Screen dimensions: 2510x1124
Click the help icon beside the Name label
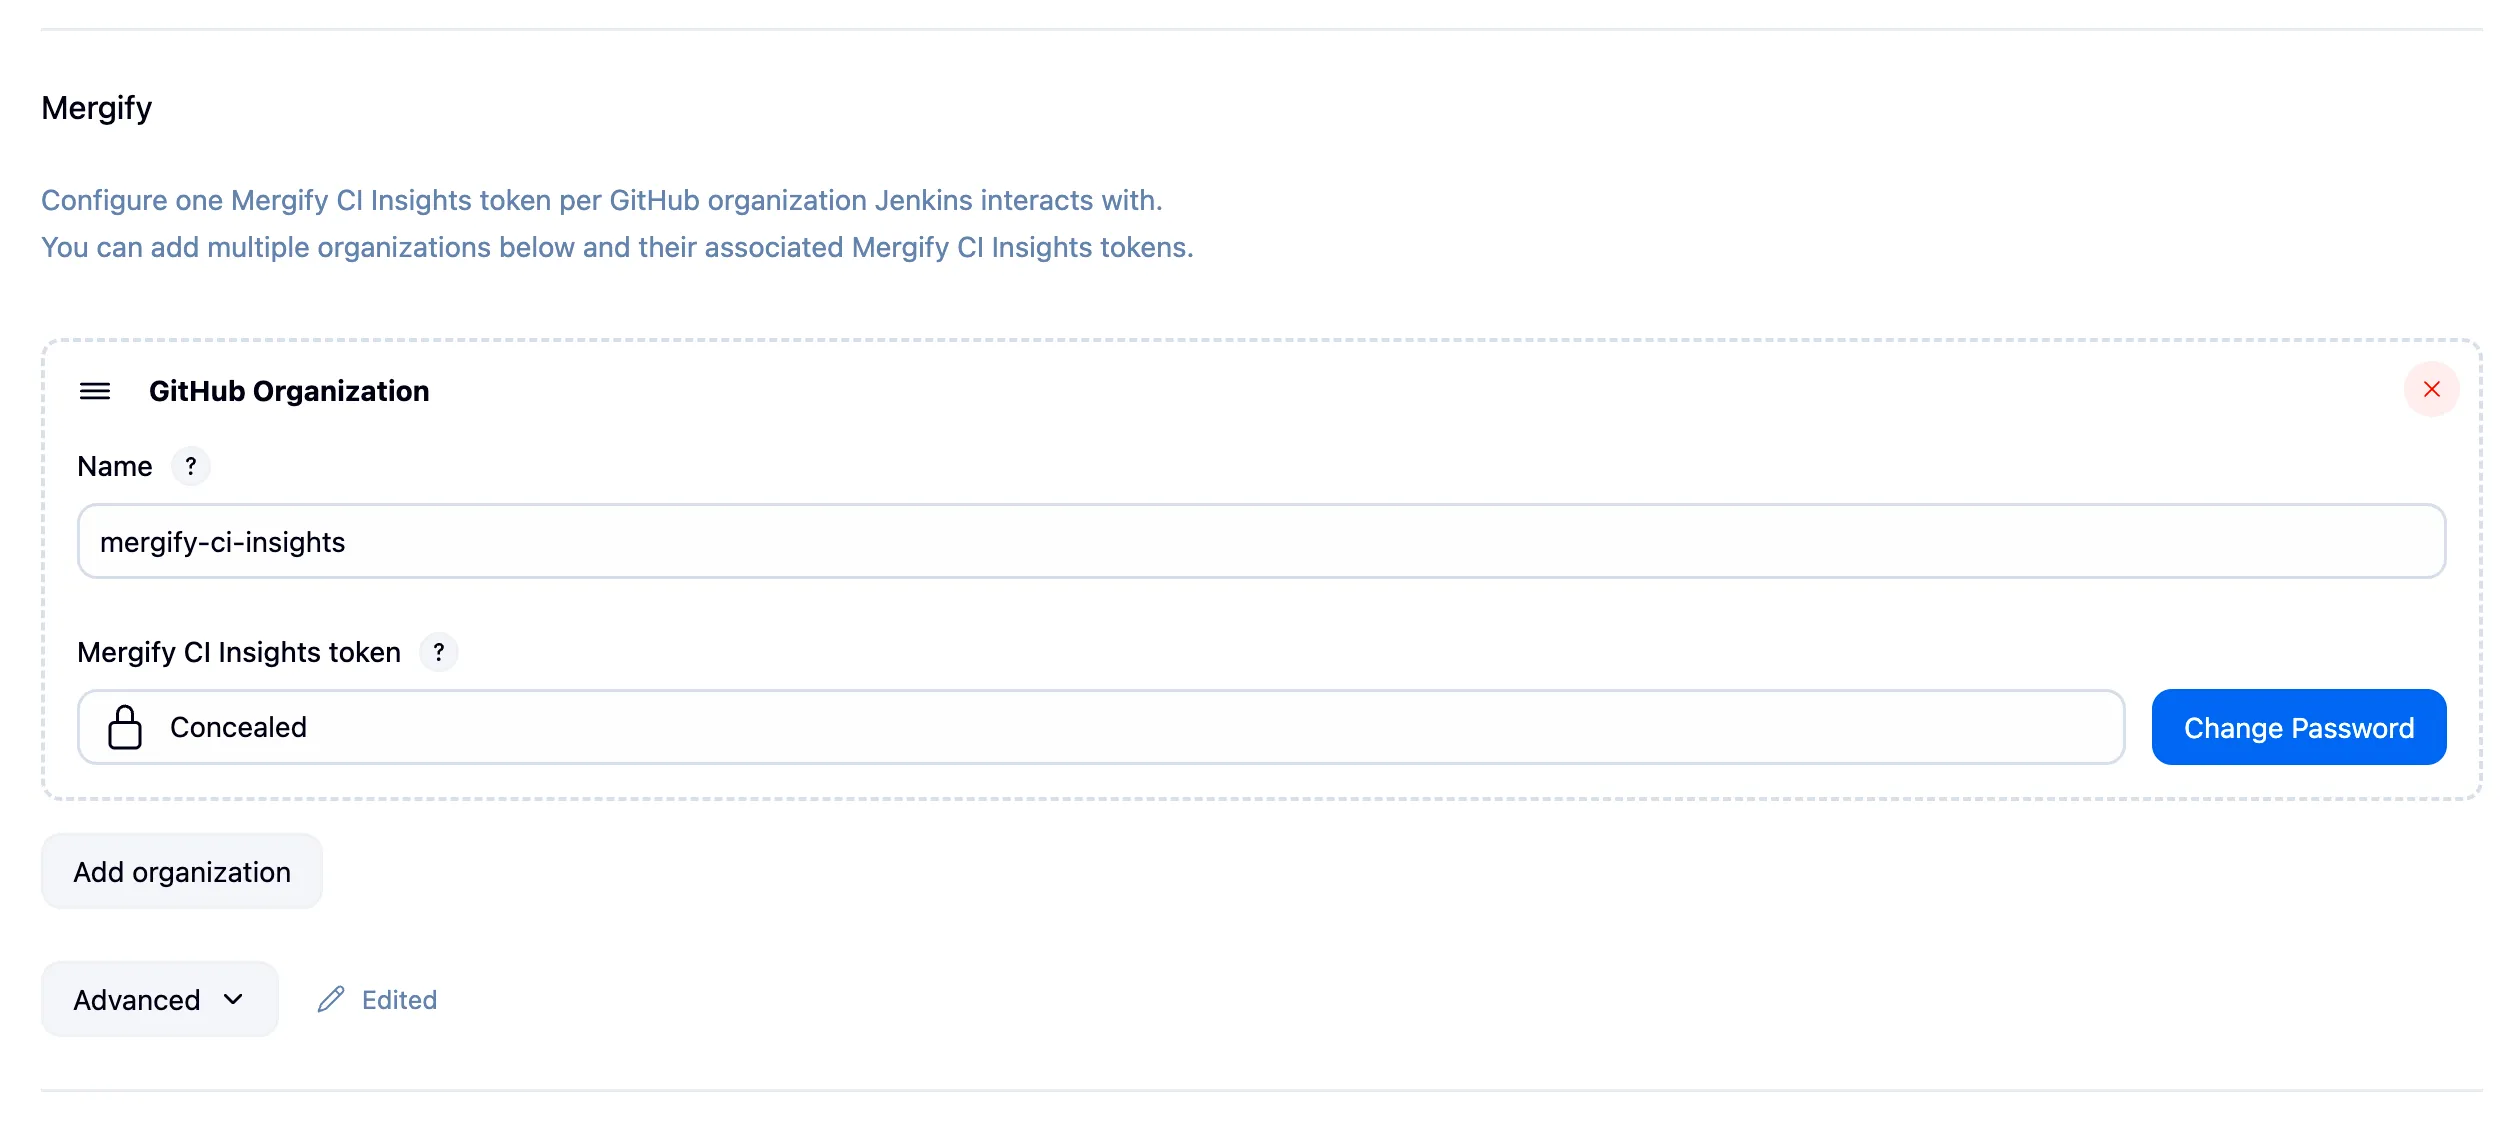pyautogui.click(x=190, y=466)
